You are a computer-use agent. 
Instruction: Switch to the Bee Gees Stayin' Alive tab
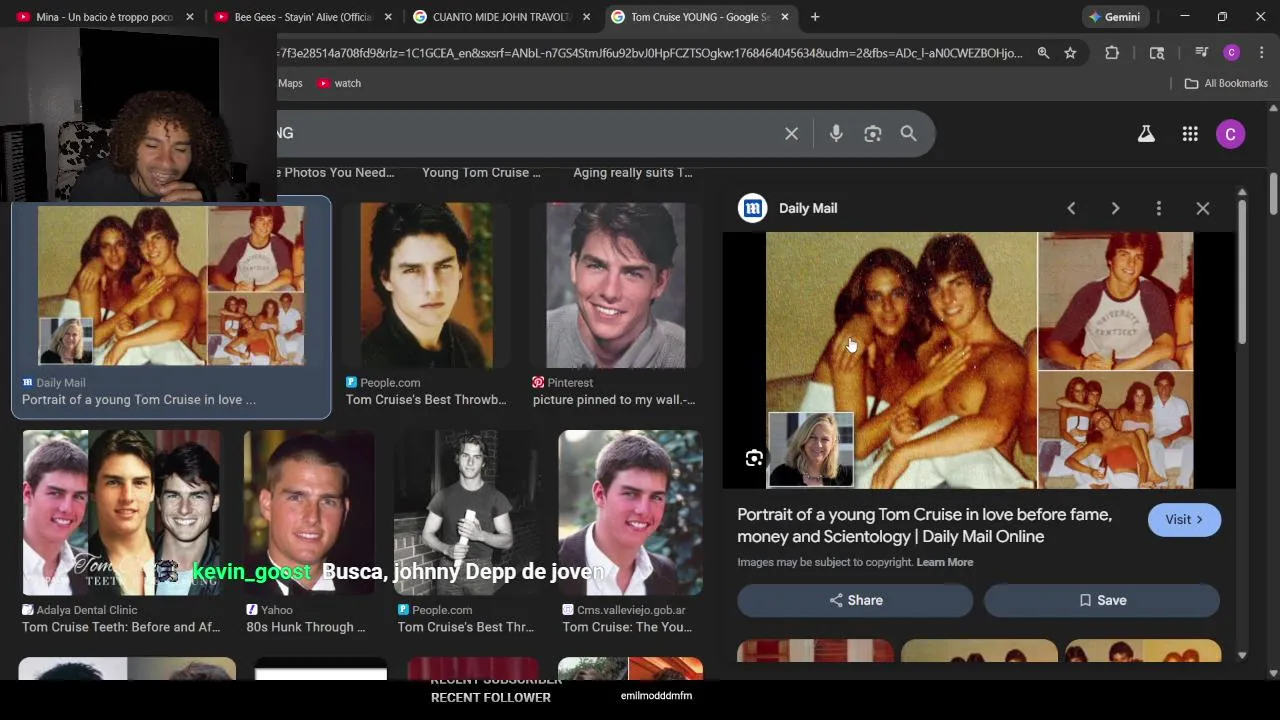coord(302,17)
